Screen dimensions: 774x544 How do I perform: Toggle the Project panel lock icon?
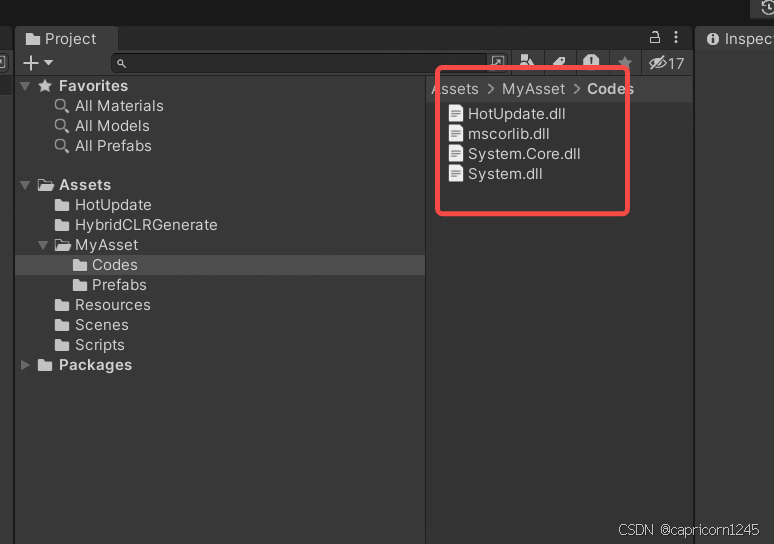coord(655,38)
